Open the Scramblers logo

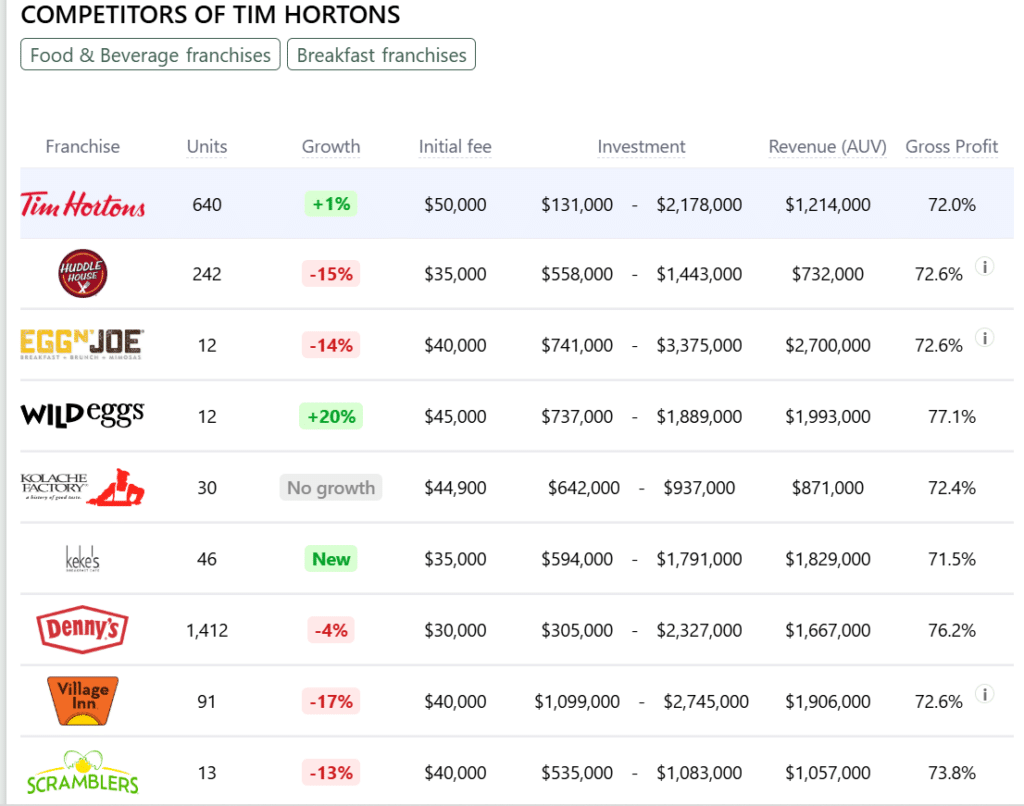coord(83,773)
